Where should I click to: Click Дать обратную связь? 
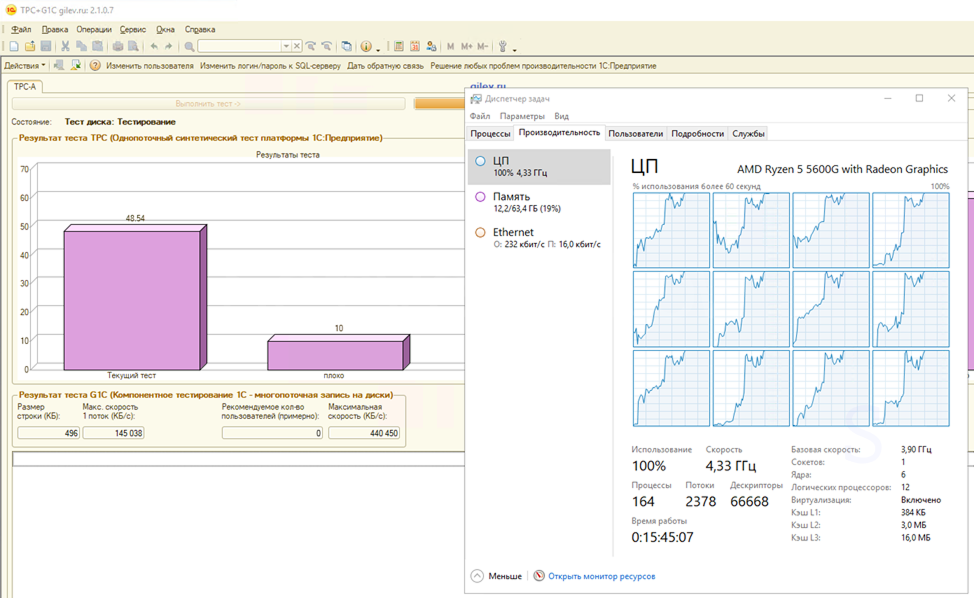(x=385, y=66)
